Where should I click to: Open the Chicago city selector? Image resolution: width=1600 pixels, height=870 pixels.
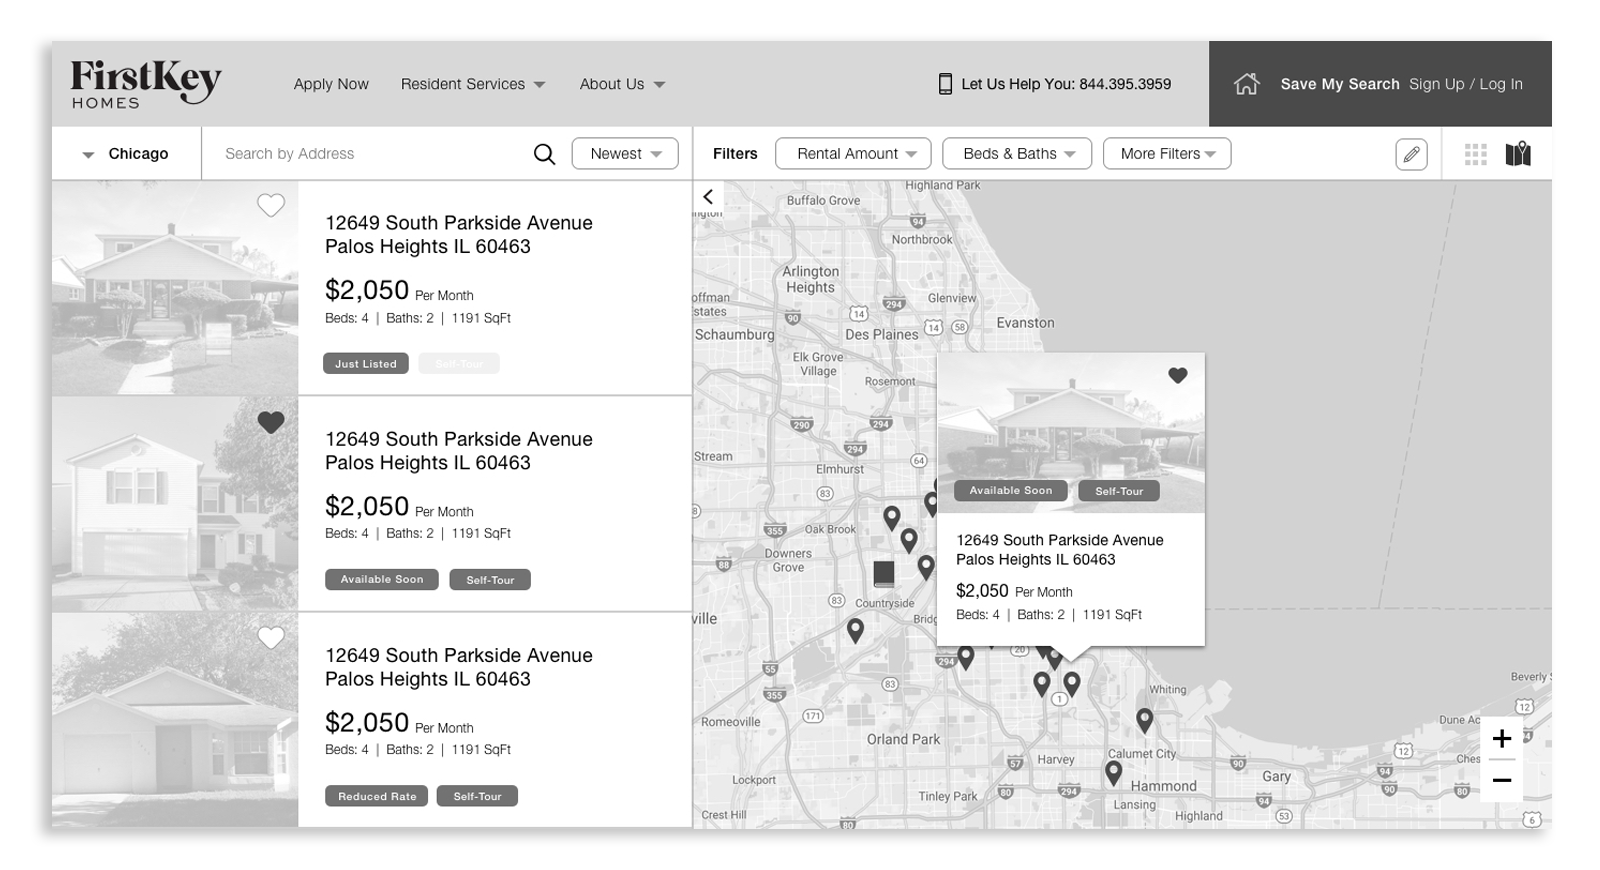pyautogui.click(x=126, y=154)
